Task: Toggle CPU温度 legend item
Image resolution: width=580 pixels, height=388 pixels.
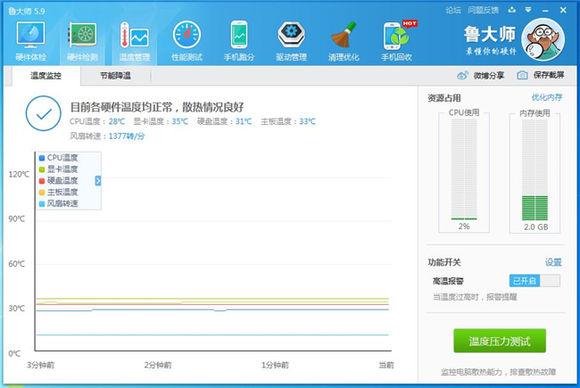Action: click(x=58, y=158)
